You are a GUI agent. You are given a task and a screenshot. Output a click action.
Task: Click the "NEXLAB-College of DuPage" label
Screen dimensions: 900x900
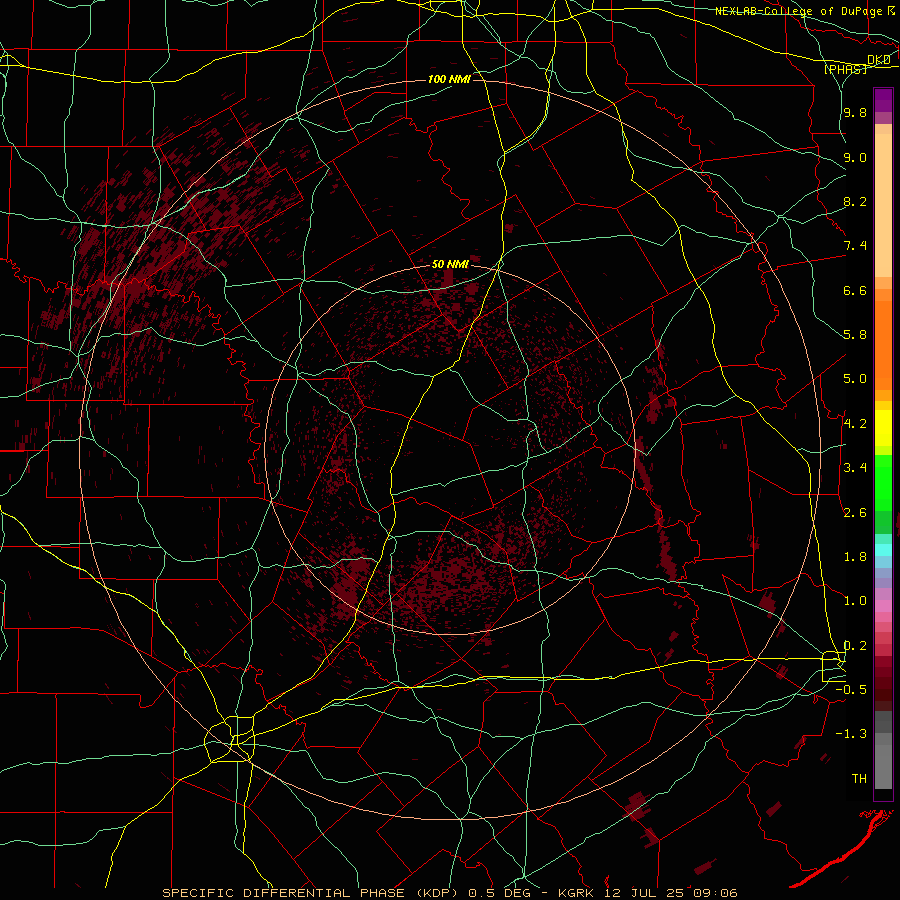click(x=798, y=11)
